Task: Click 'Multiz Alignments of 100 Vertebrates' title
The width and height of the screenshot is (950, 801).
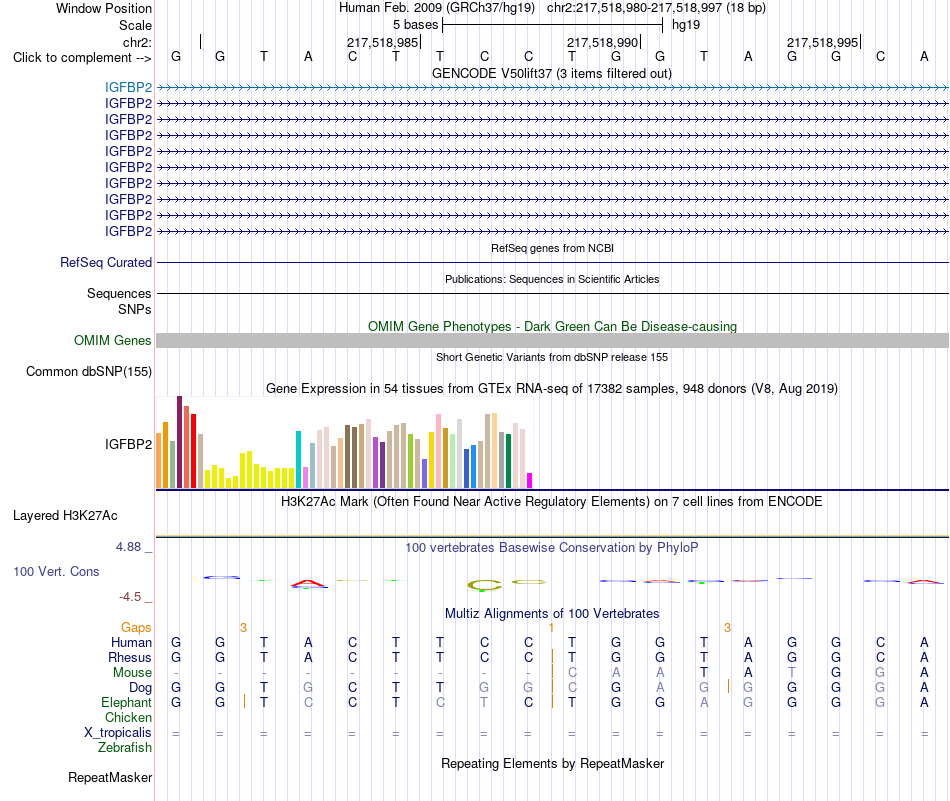Action: click(552, 613)
